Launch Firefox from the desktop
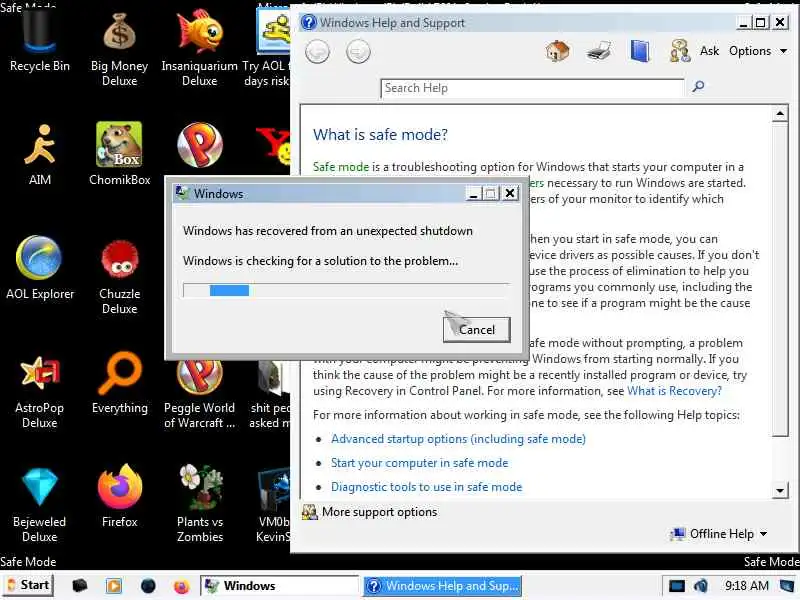This screenshot has width=800, height=600. click(x=119, y=496)
